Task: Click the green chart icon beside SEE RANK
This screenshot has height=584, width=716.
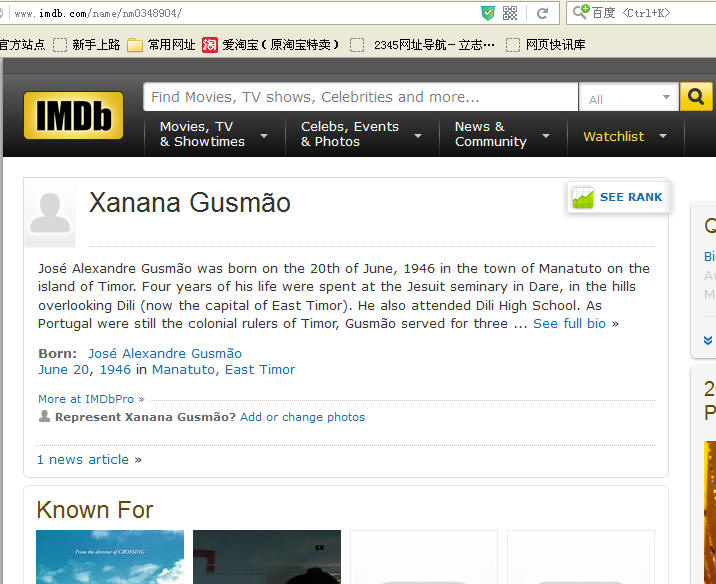Action: 583,198
